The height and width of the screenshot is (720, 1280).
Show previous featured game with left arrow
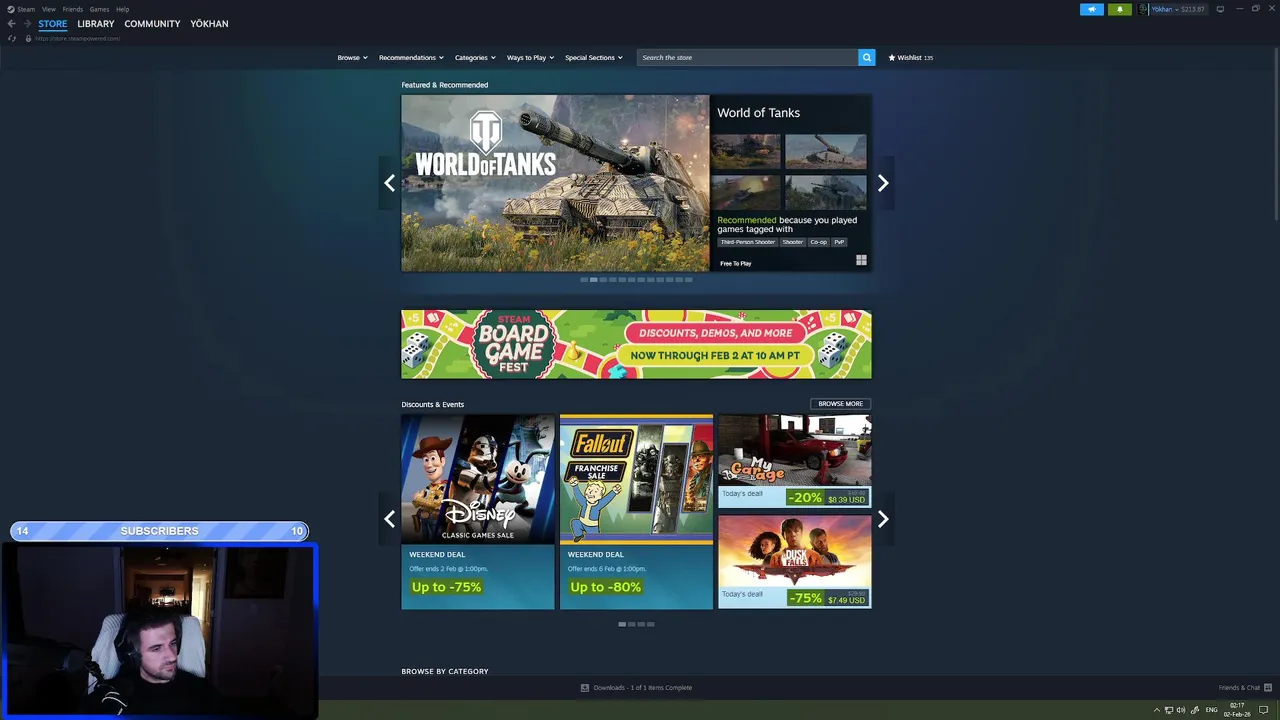coord(389,183)
